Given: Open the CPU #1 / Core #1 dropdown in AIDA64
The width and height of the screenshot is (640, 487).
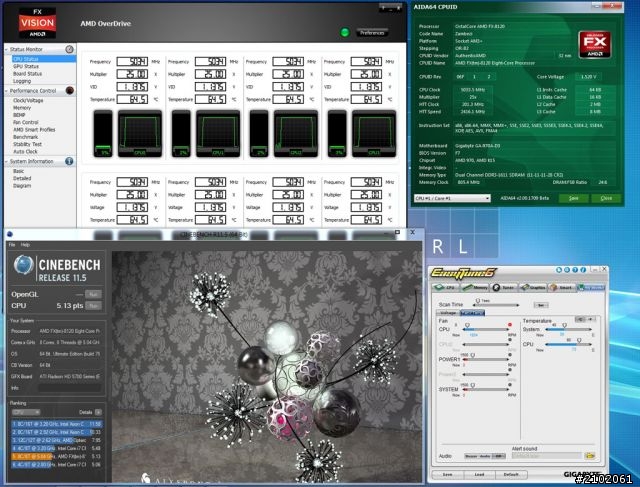Looking at the screenshot, I should pyautogui.click(x=452, y=198).
